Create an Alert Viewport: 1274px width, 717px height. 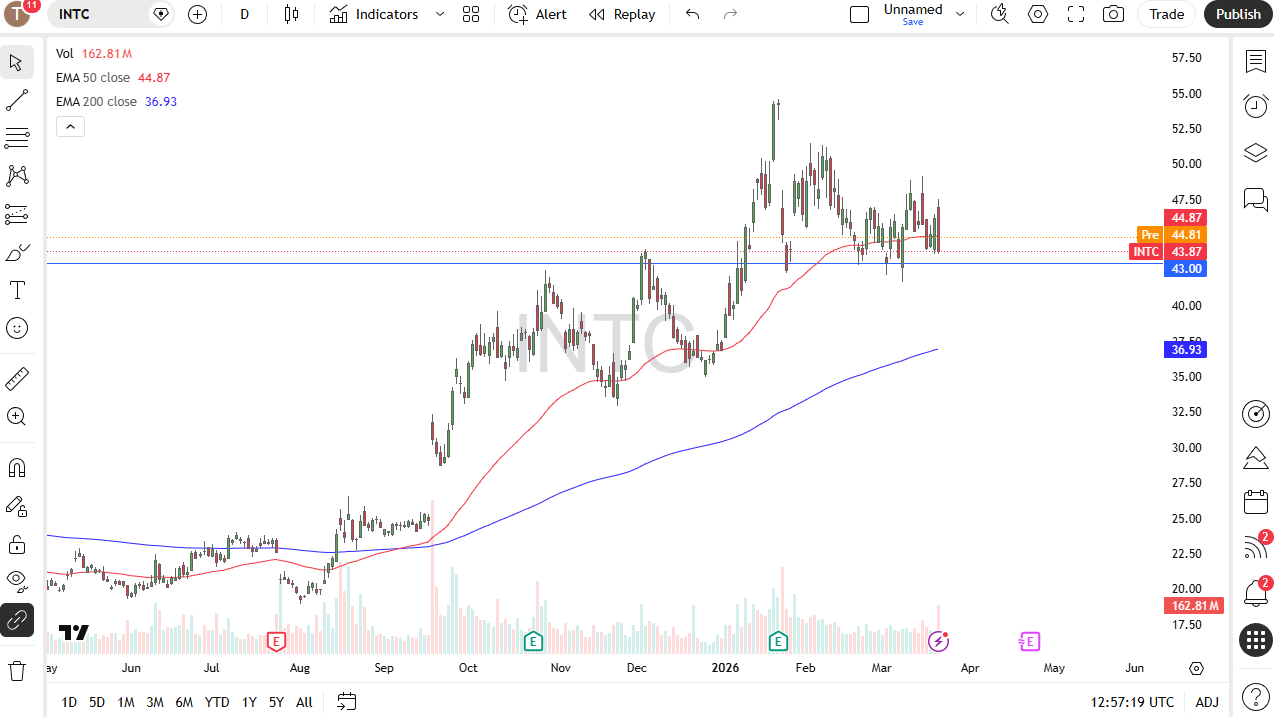(x=538, y=14)
